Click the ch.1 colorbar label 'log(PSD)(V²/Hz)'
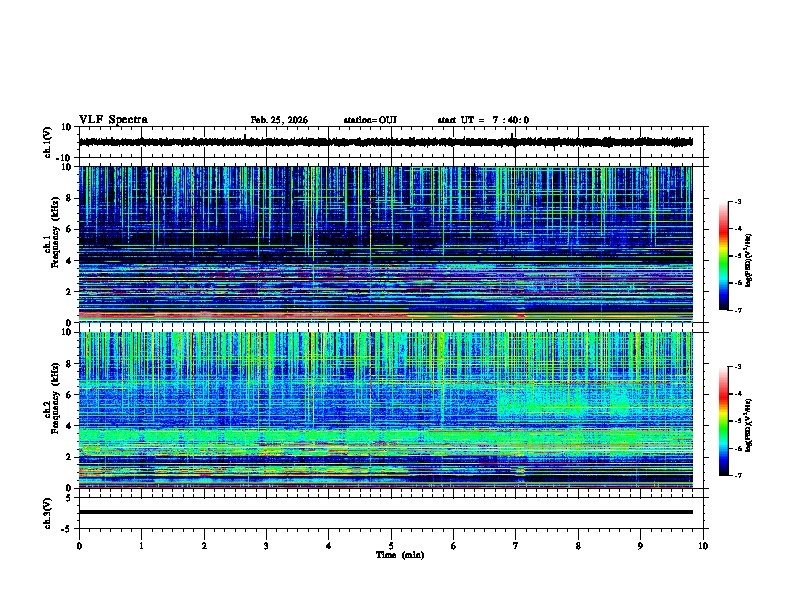The width and height of the screenshot is (792, 612). coord(749,260)
